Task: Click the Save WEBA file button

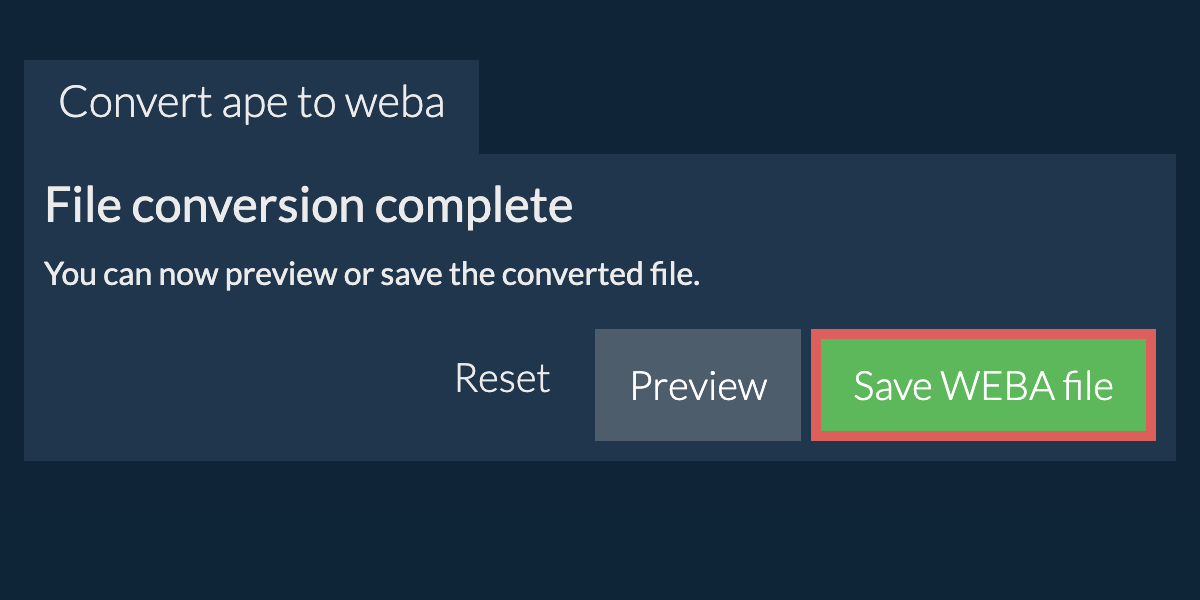Action: pos(983,385)
